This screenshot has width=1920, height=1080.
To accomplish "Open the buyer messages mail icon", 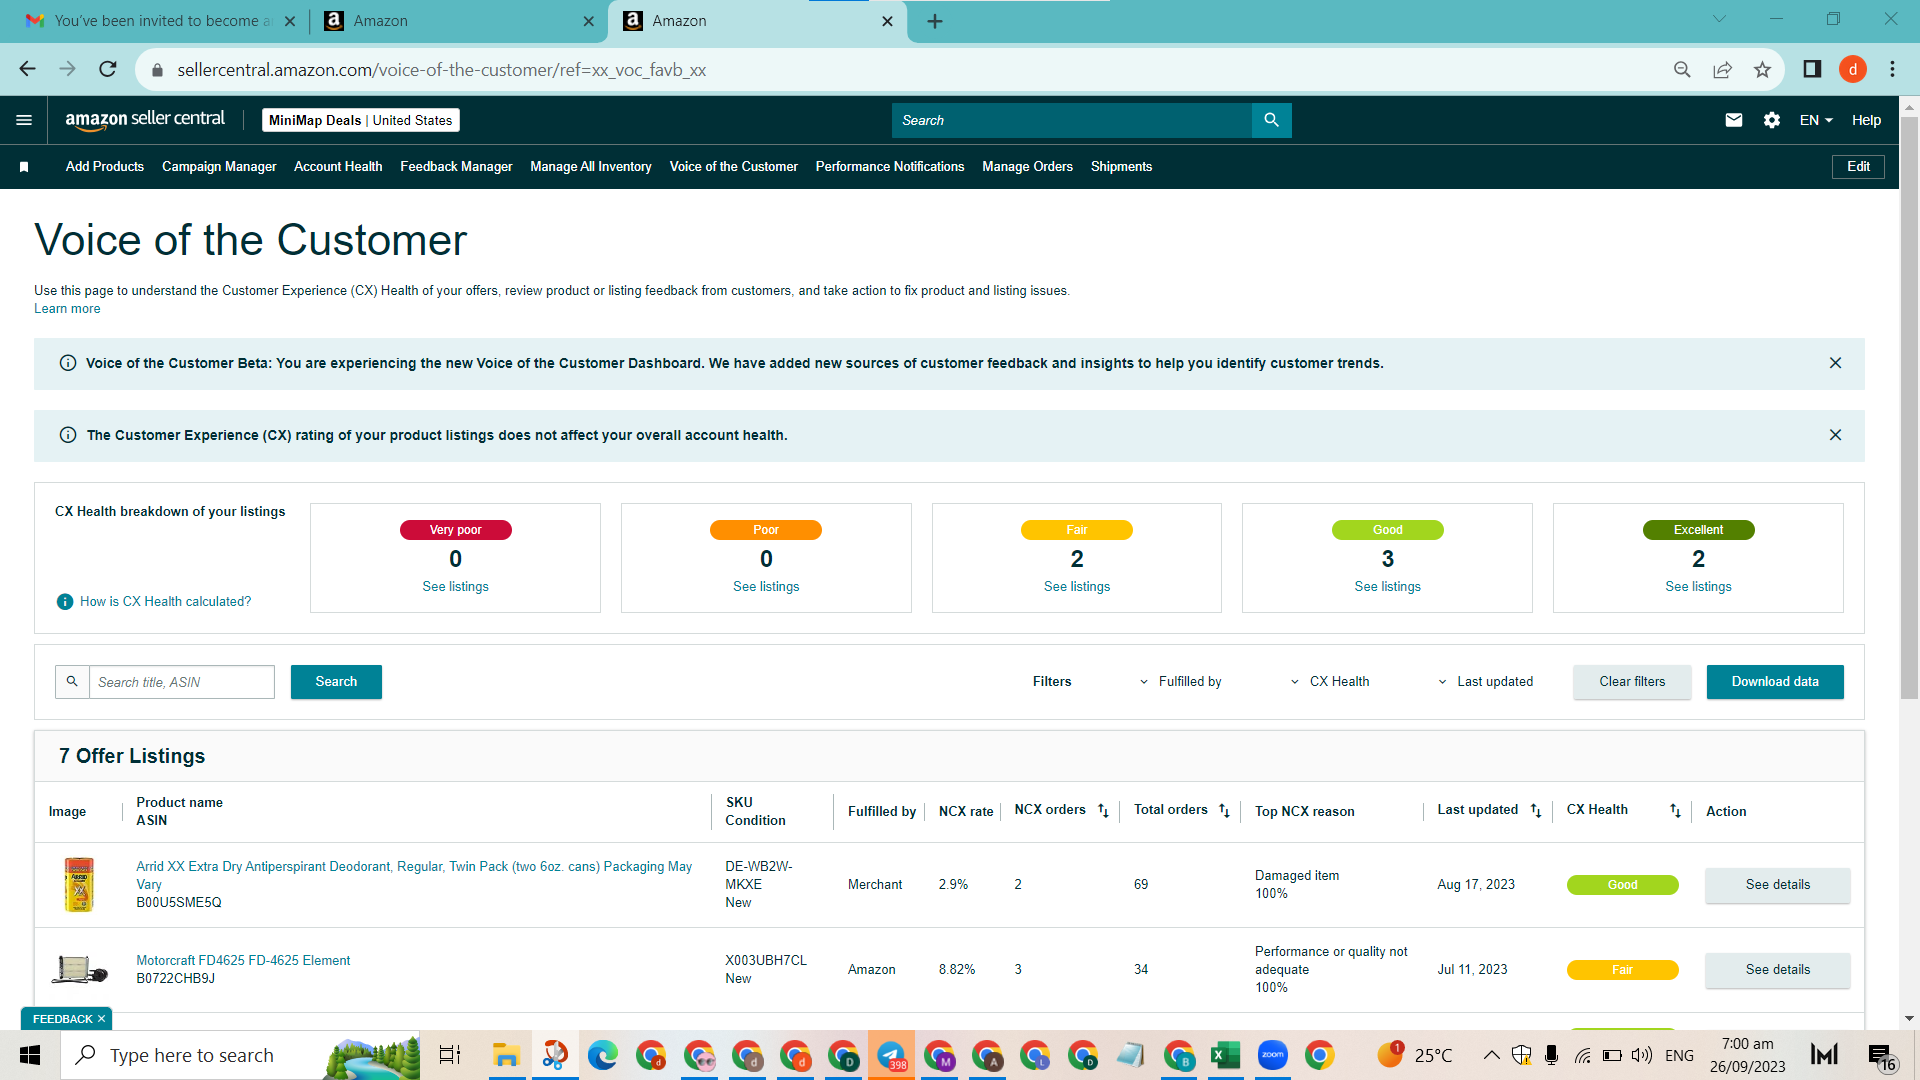I will (1734, 120).
